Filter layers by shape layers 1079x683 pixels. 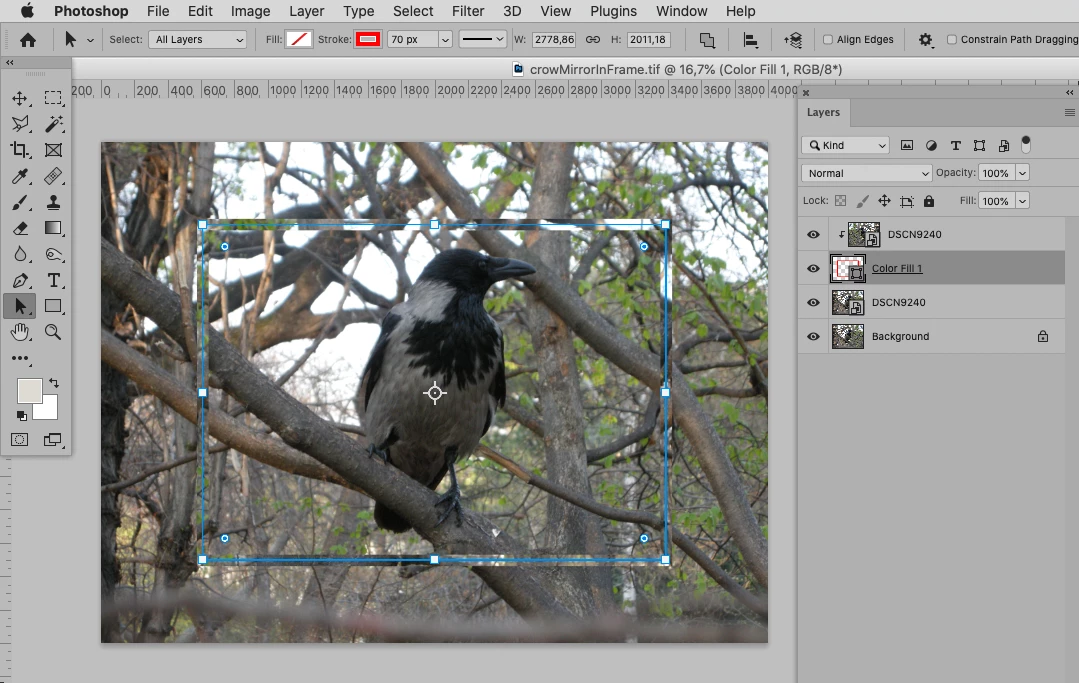click(979, 145)
